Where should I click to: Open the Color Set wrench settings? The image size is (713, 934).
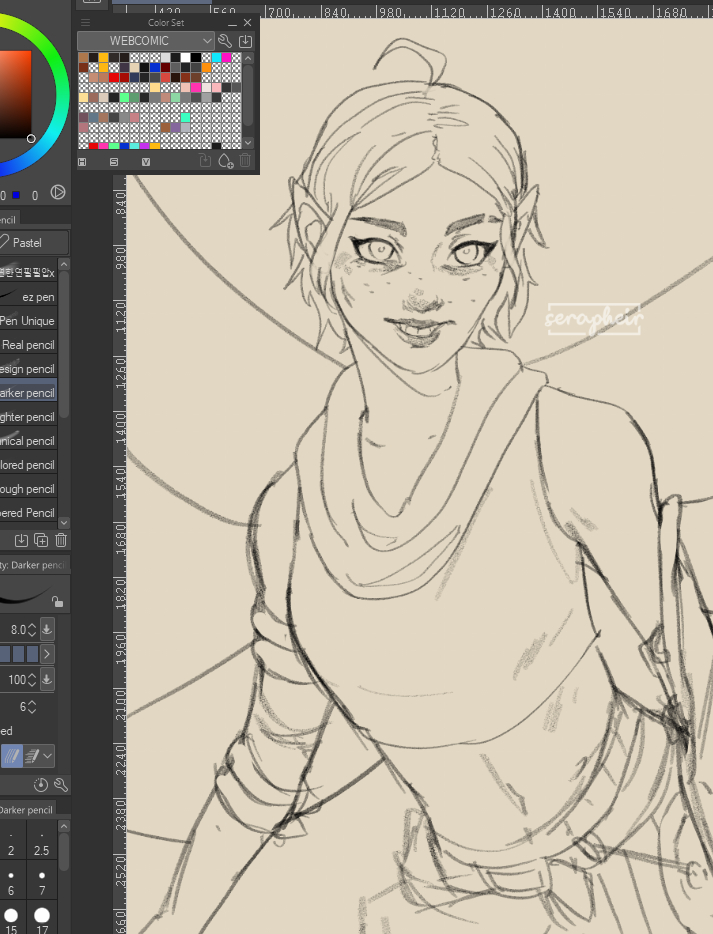pyautogui.click(x=226, y=41)
